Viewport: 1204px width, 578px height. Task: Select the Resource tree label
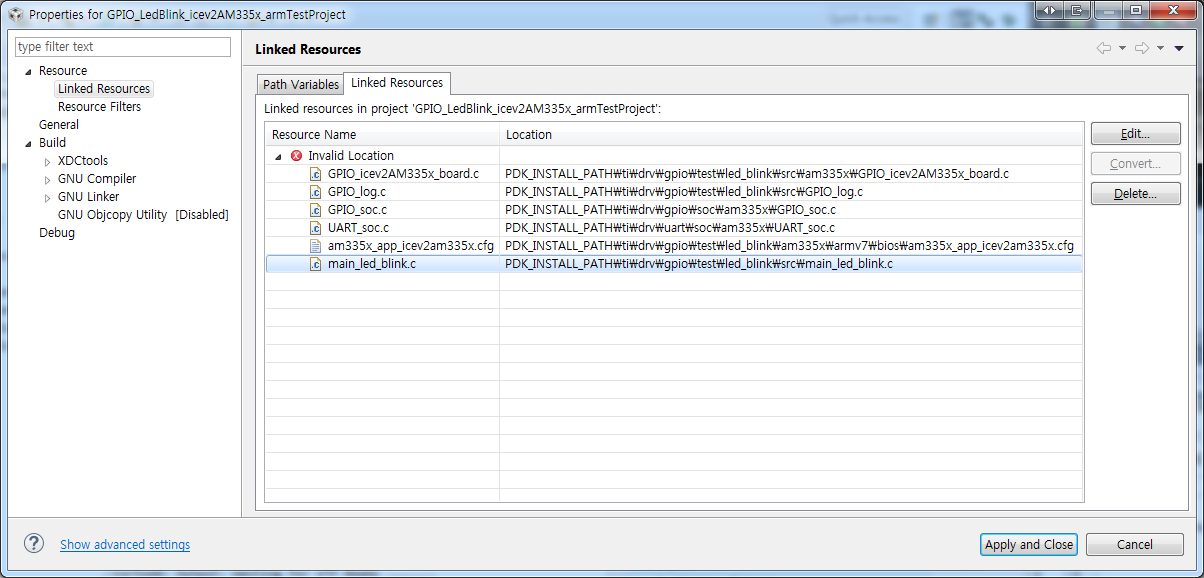click(x=63, y=71)
